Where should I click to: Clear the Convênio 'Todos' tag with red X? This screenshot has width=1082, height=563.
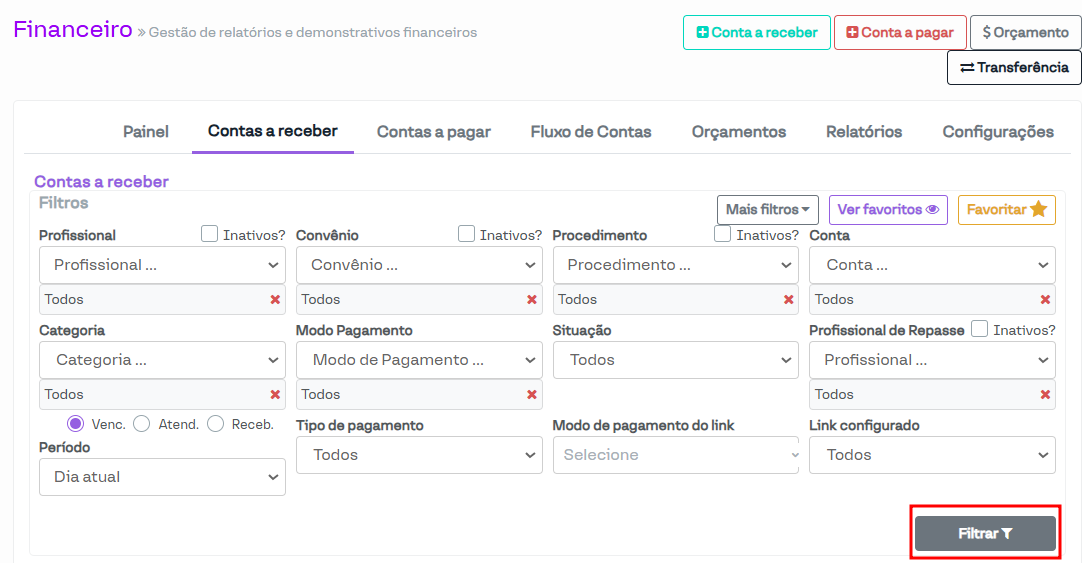532,300
